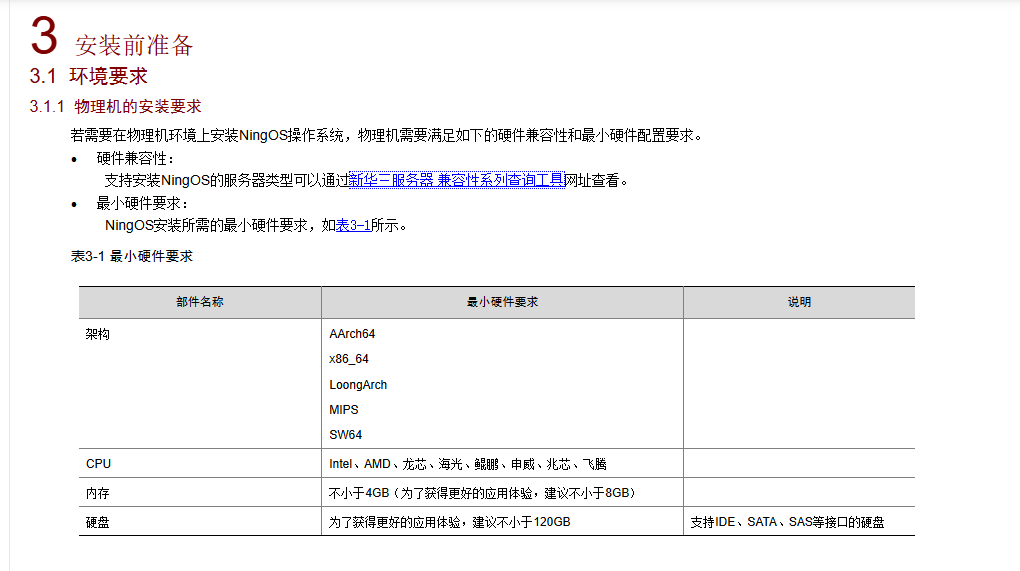This screenshot has height=571, width=1020.
Task: Click the LoongArch table entry
Action: (358, 384)
